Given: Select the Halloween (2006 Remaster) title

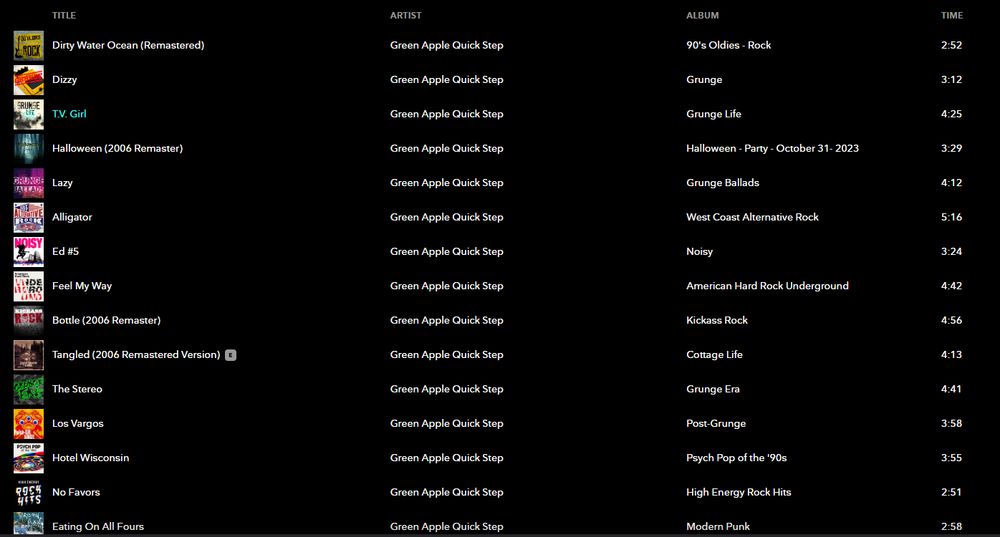Looking at the screenshot, I should (117, 149).
